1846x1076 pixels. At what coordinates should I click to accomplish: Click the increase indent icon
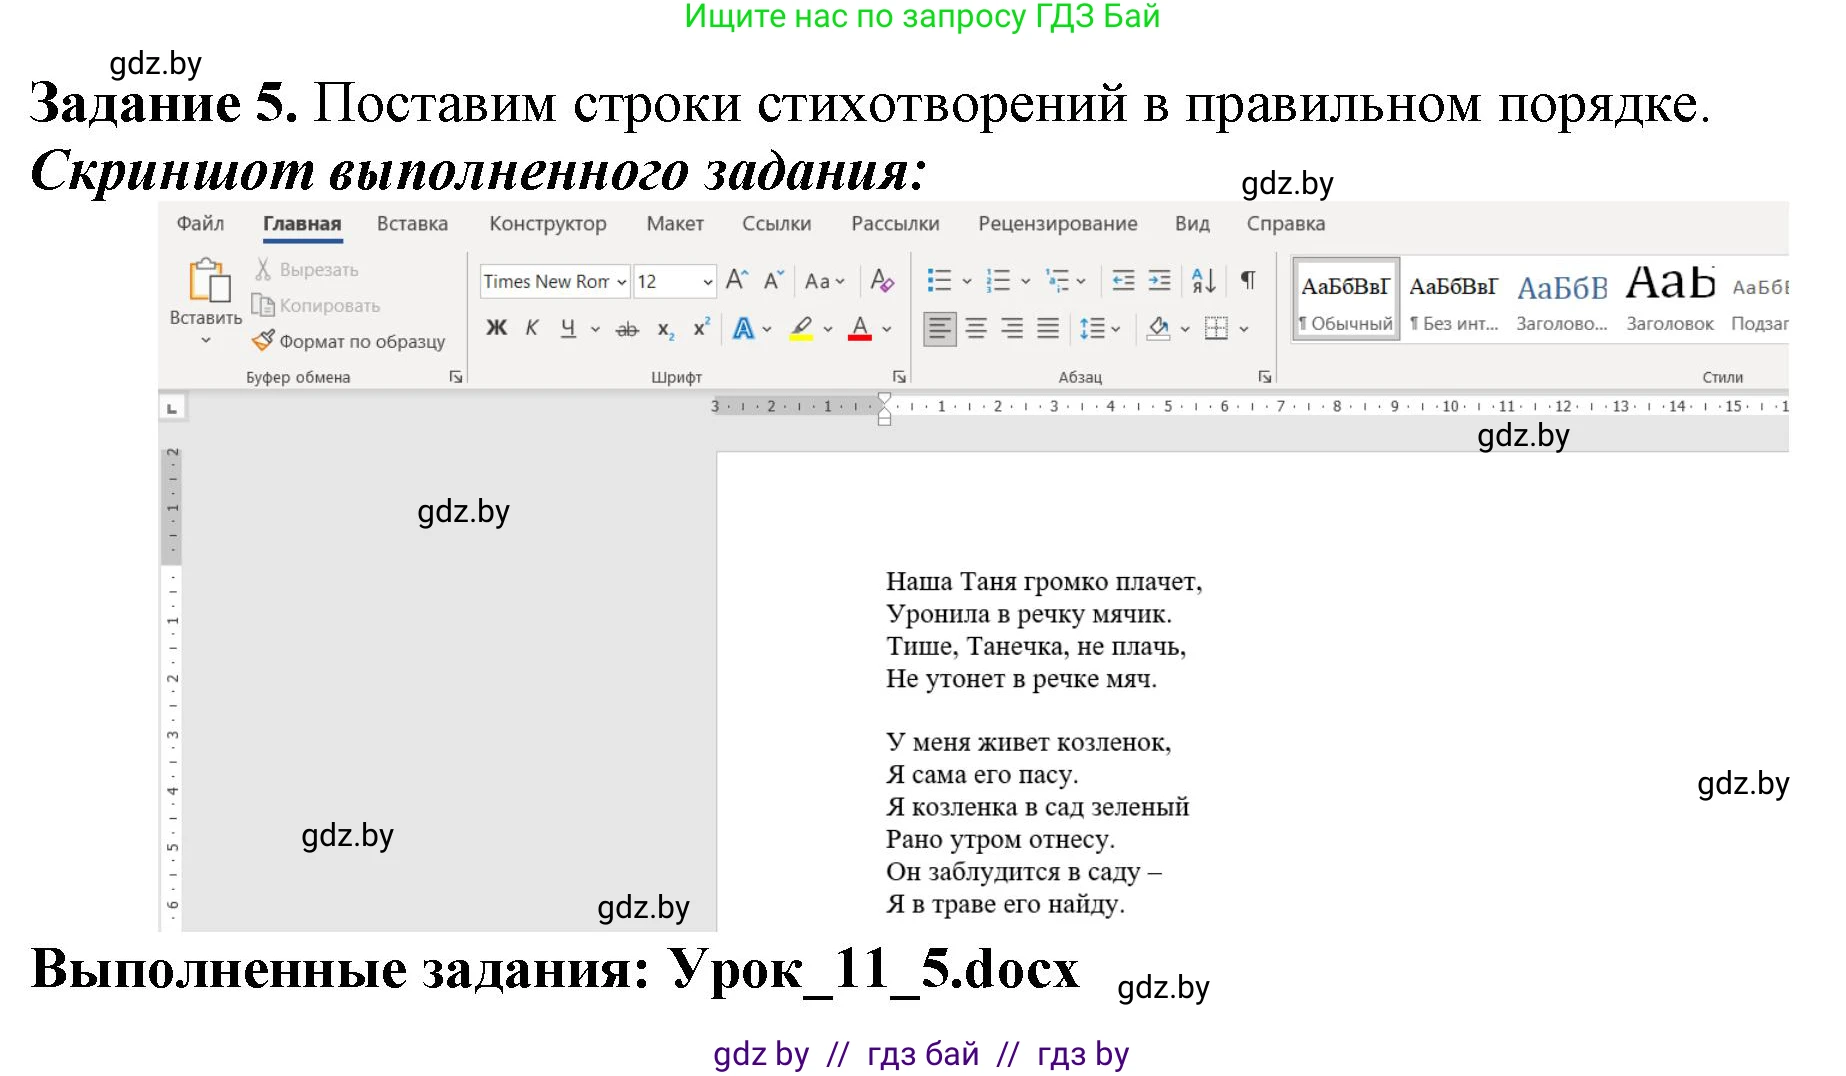pyautogui.click(x=1160, y=281)
